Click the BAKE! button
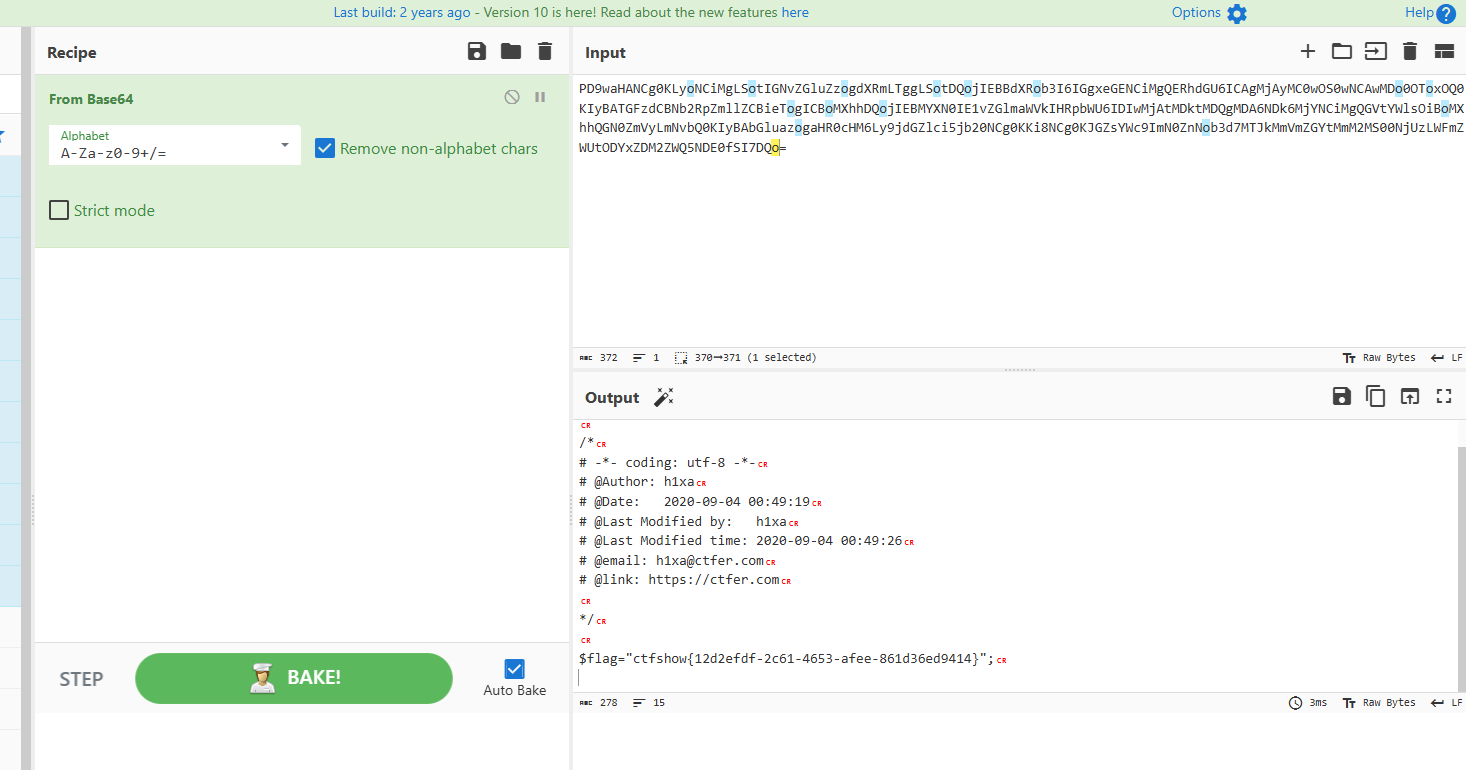 pos(294,678)
